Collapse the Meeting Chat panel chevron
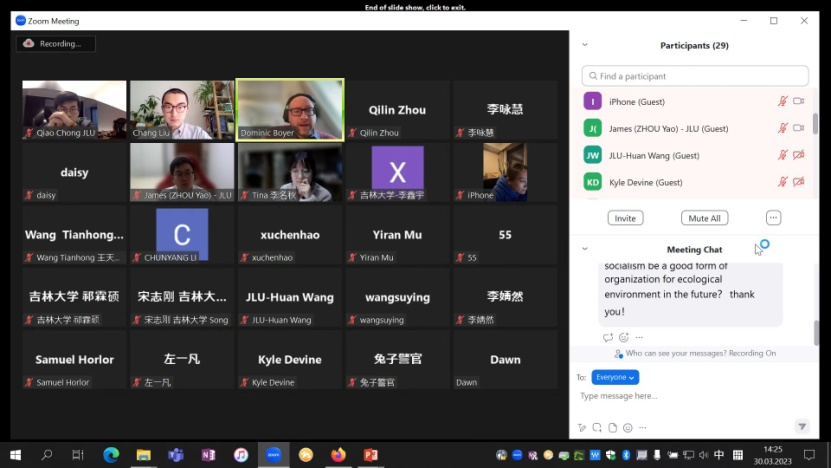This screenshot has height=468, width=831. 585,249
